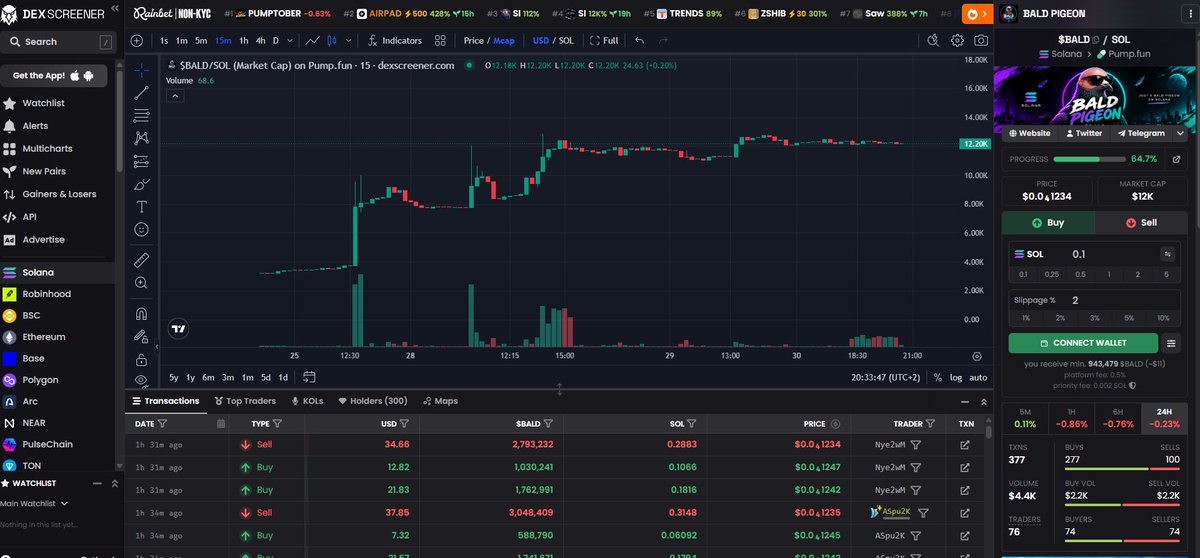The image size is (1200, 558).
Task: Toggle chart currency to SOL
Action: [x=566, y=41]
